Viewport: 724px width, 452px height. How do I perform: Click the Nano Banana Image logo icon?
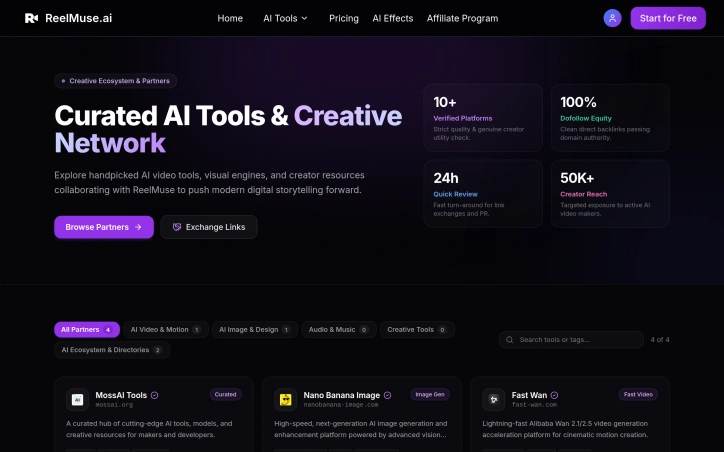pyautogui.click(x=285, y=399)
